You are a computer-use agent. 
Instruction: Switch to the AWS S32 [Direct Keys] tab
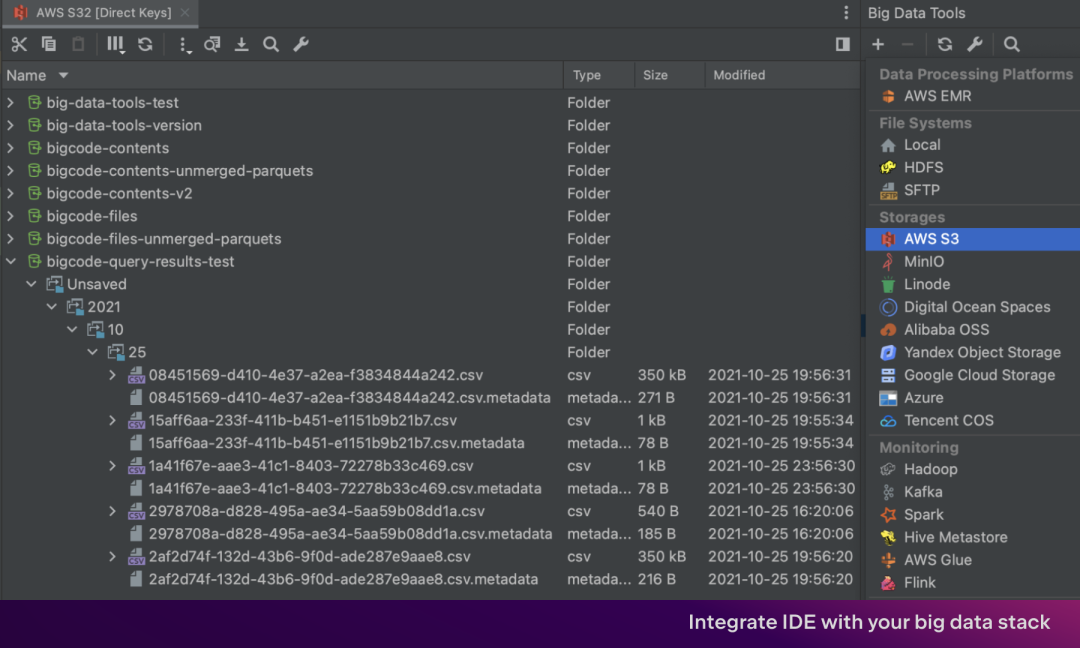click(101, 12)
